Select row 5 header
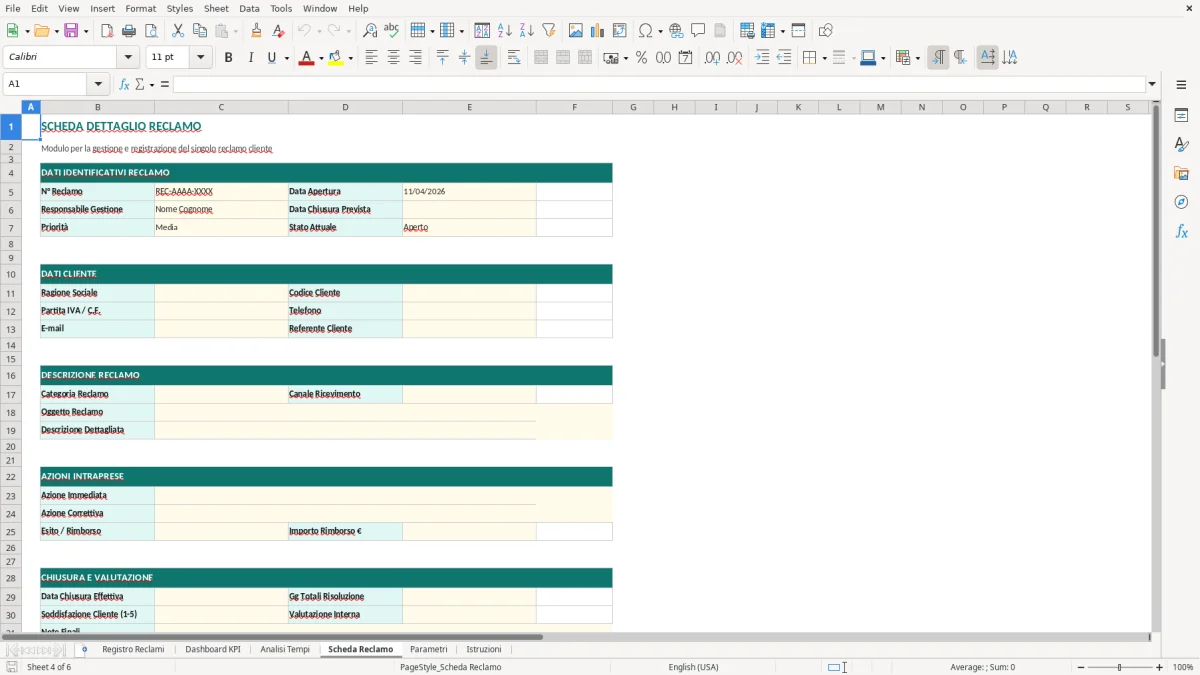This screenshot has height=675, width=1200. tap(11, 191)
